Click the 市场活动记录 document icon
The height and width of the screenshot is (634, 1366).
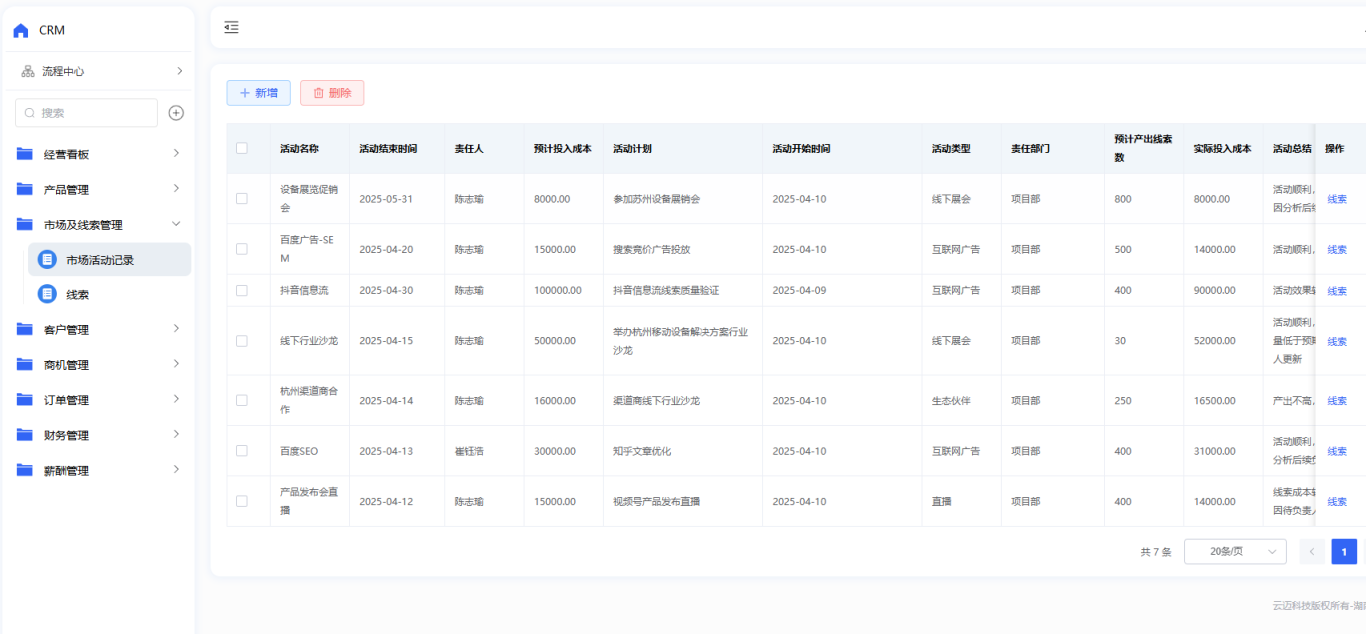point(47,260)
